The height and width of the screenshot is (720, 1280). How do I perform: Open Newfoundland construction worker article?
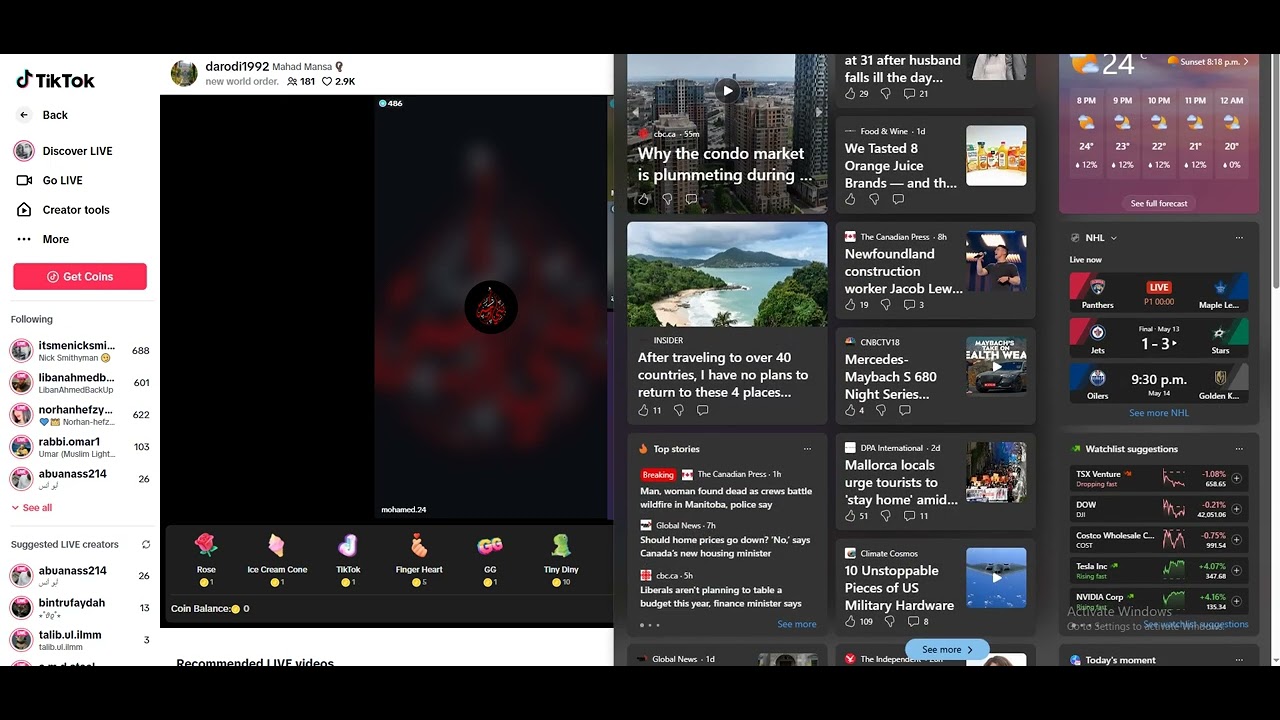tap(903, 271)
